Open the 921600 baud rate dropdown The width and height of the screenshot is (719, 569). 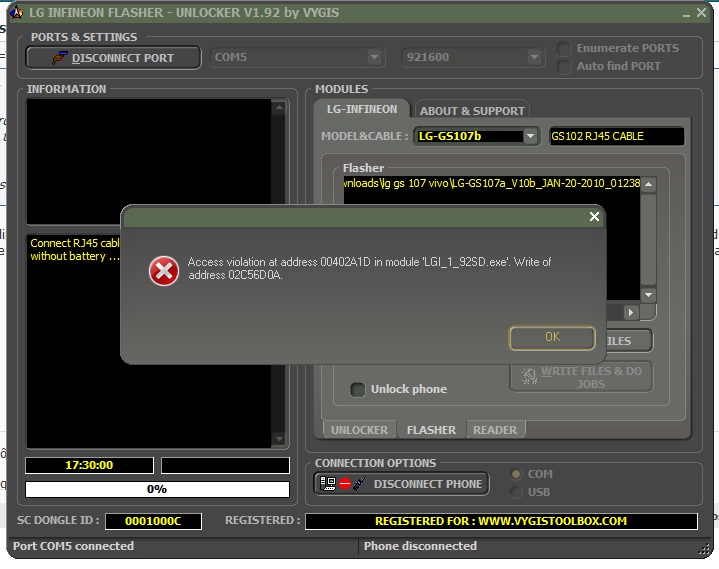(534, 57)
